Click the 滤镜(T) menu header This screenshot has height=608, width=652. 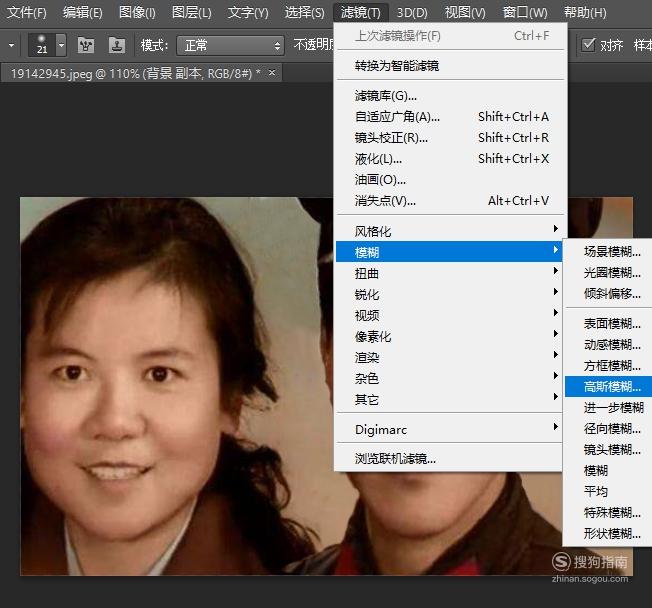click(361, 12)
